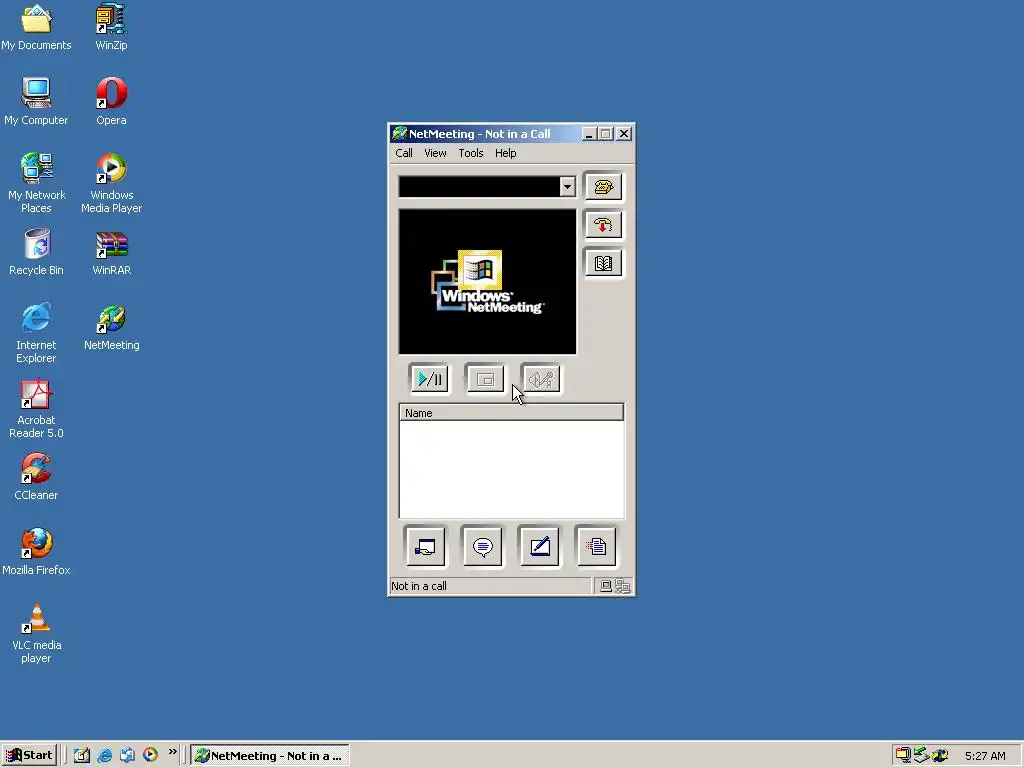This screenshot has height=768, width=1024.
Task: Launch Outlook Express from quick launch
Action: [127, 756]
